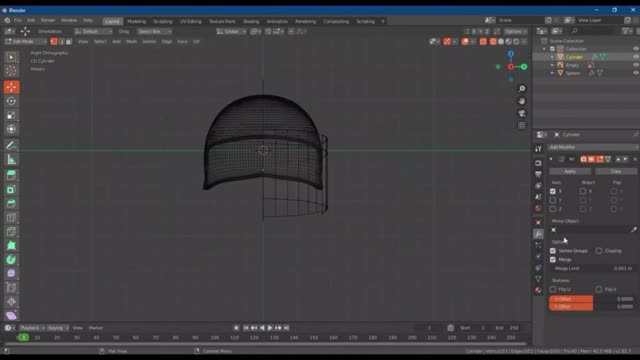This screenshot has height=360, width=640.
Task: Open the UV Editing workspace tab
Action: click(x=191, y=21)
